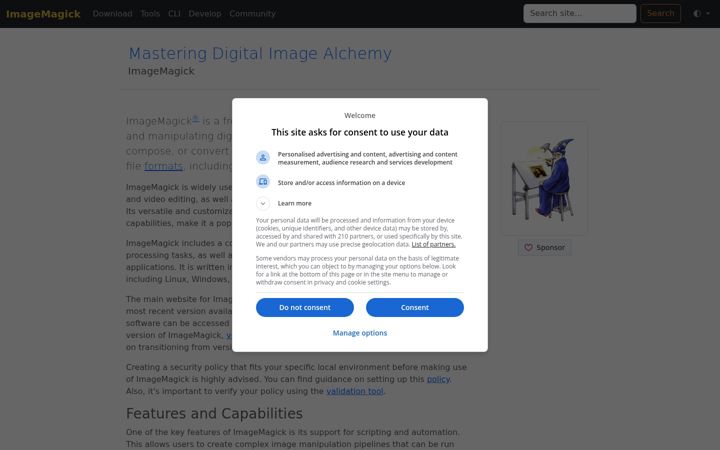The height and width of the screenshot is (450, 720).
Task: Focus the Search site input field
Action: pyautogui.click(x=579, y=13)
